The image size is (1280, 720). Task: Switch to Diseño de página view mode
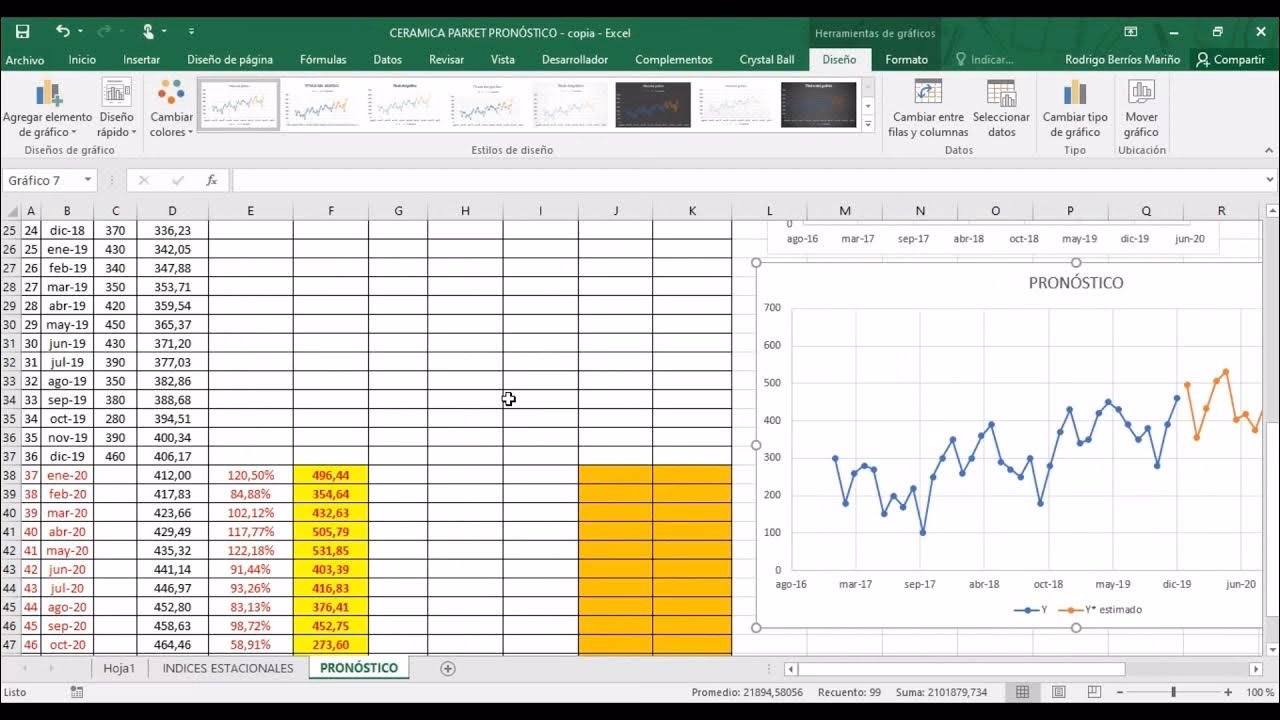click(1060, 691)
